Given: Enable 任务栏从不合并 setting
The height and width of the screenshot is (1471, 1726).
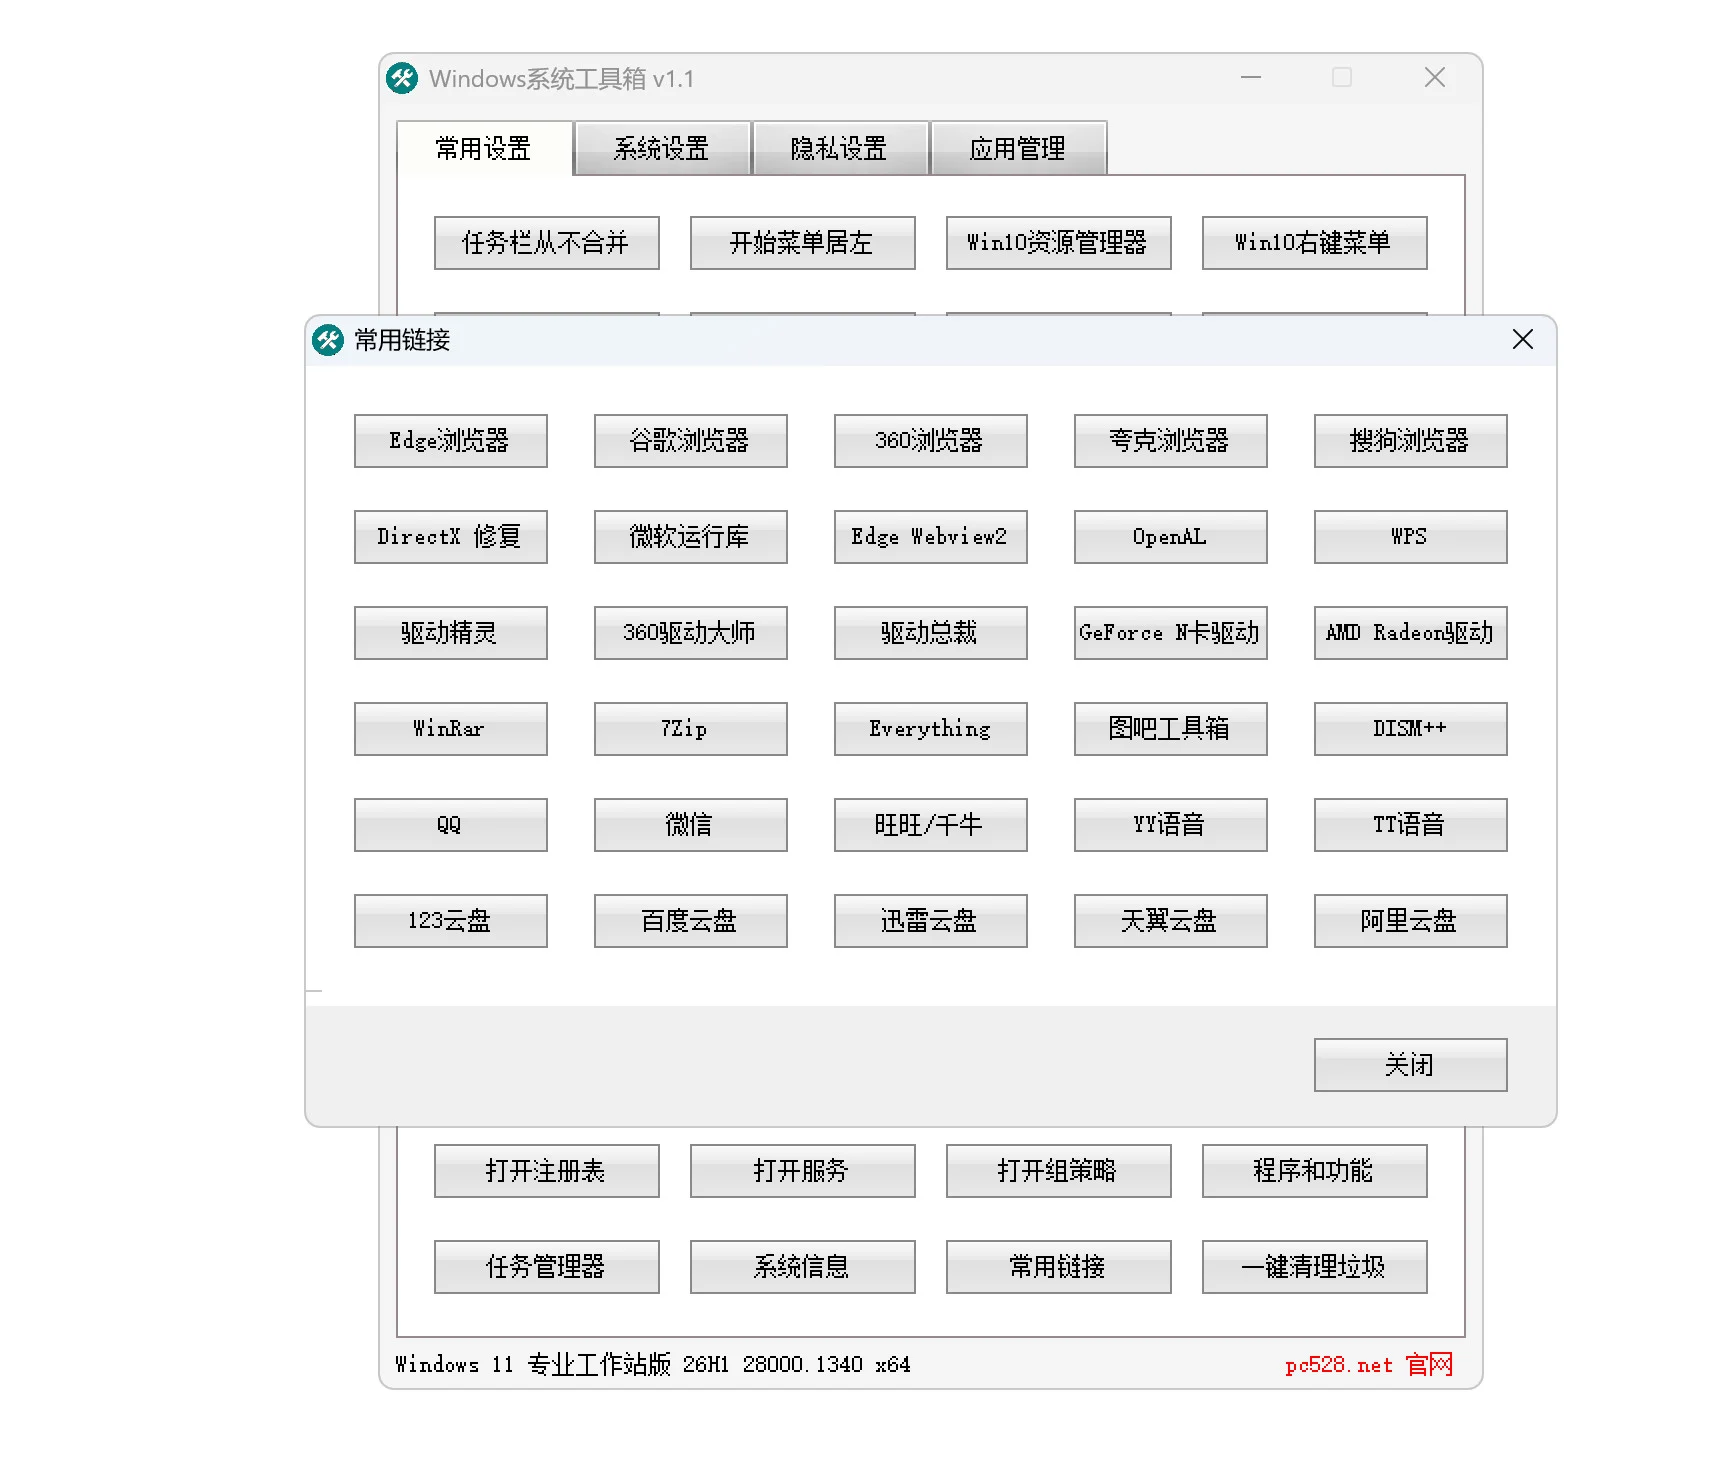Looking at the screenshot, I should pyautogui.click(x=546, y=242).
